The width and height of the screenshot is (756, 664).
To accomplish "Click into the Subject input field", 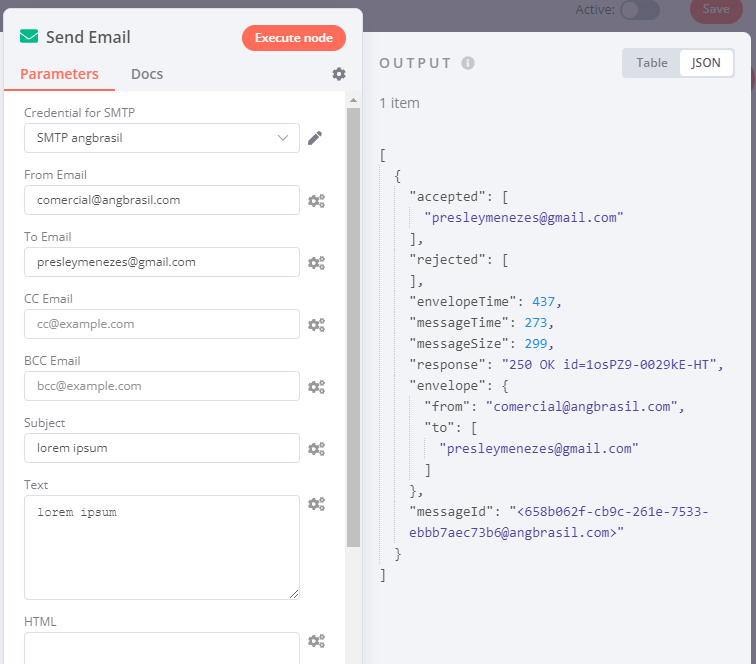I will [x=162, y=448].
